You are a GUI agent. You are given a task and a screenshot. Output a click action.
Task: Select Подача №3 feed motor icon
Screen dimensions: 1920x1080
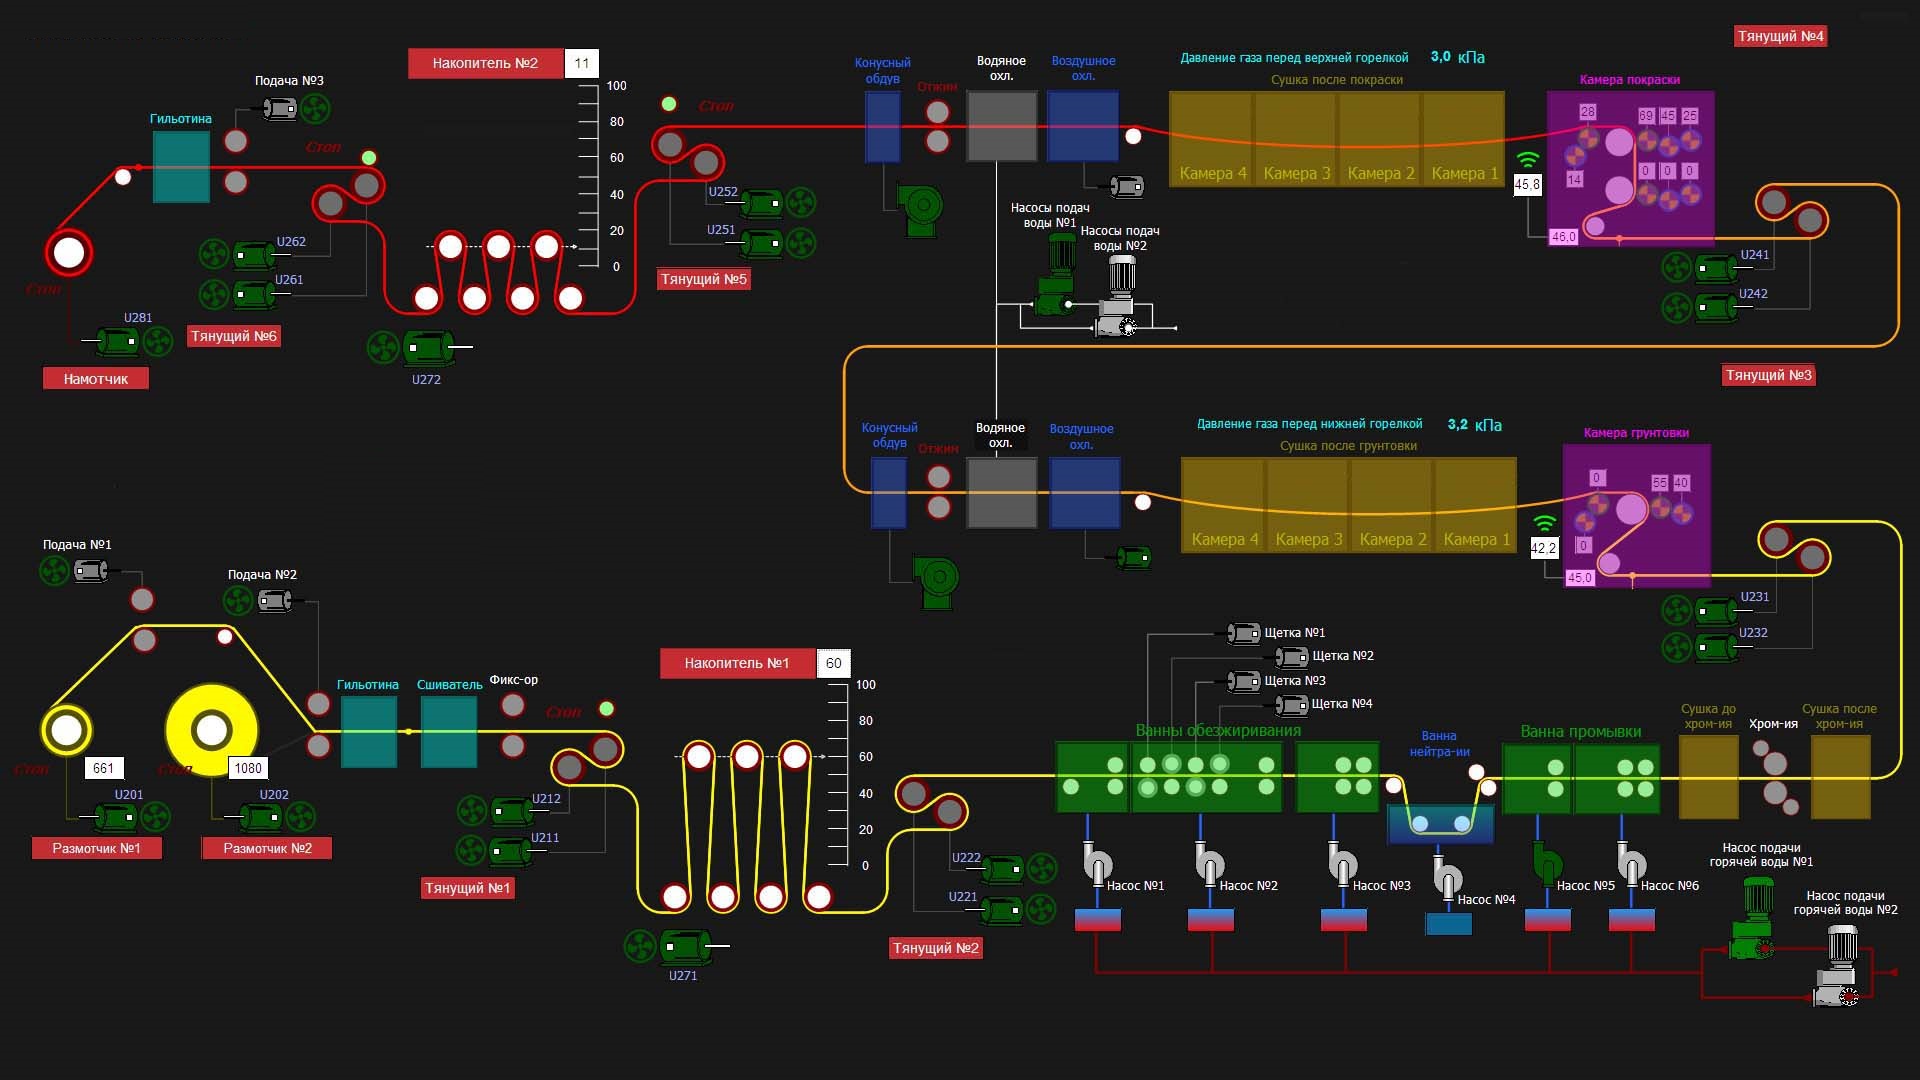tap(280, 108)
